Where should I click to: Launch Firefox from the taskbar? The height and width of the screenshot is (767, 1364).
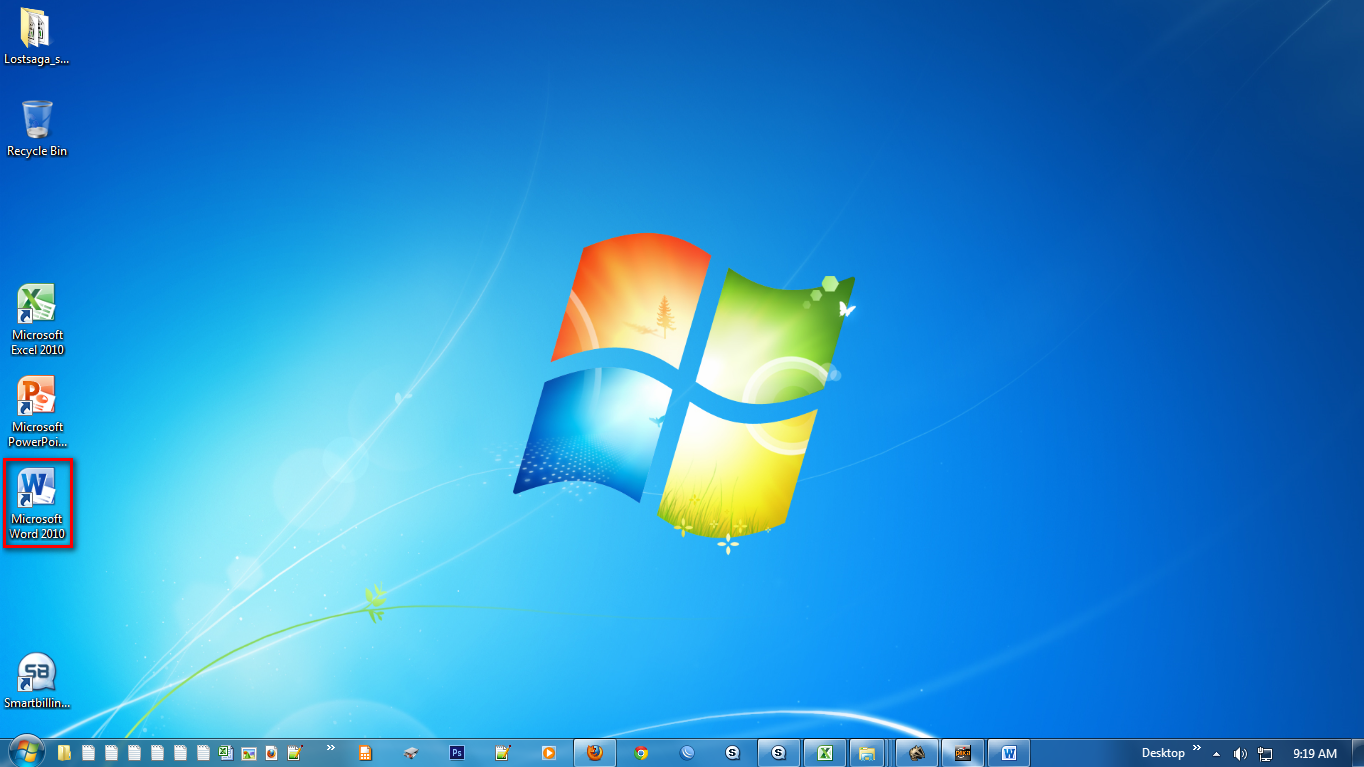coord(594,752)
